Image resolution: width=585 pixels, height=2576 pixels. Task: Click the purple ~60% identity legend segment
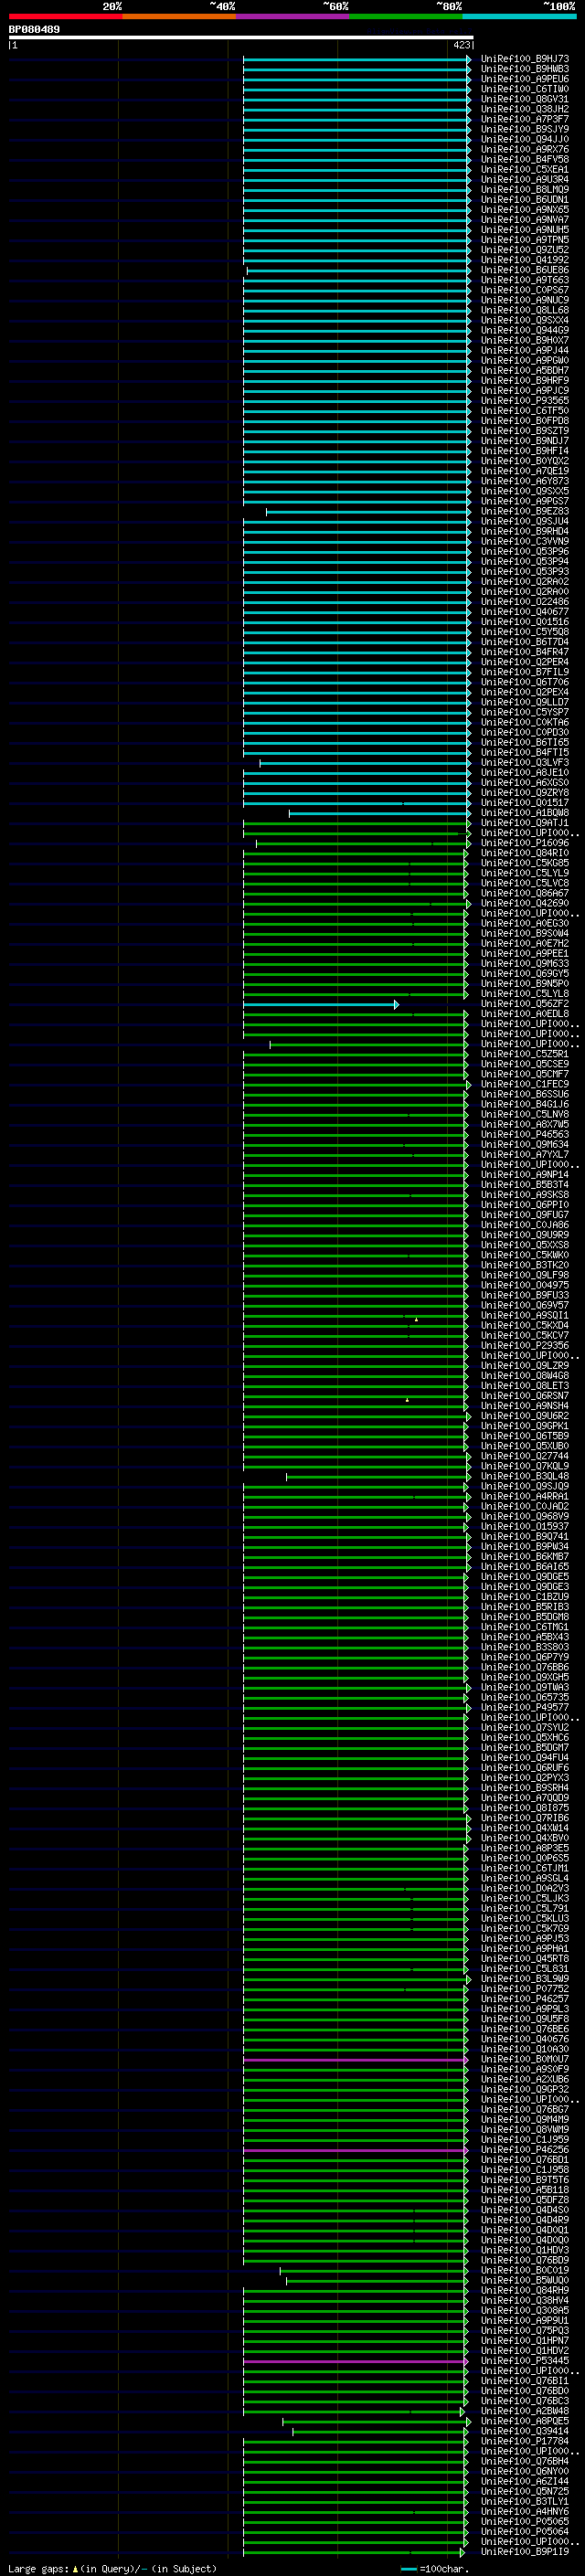(293, 16)
